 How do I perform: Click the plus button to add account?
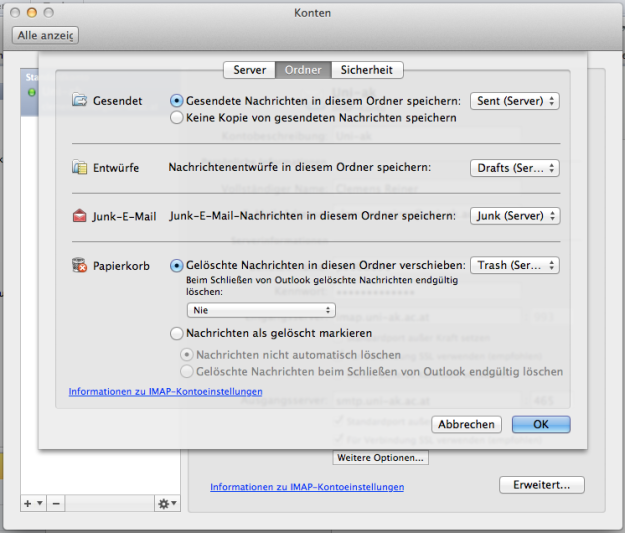(27, 503)
